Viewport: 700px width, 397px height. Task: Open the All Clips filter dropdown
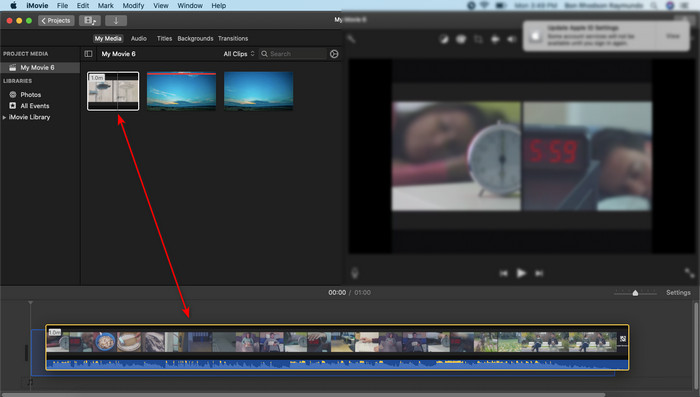click(x=239, y=54)
